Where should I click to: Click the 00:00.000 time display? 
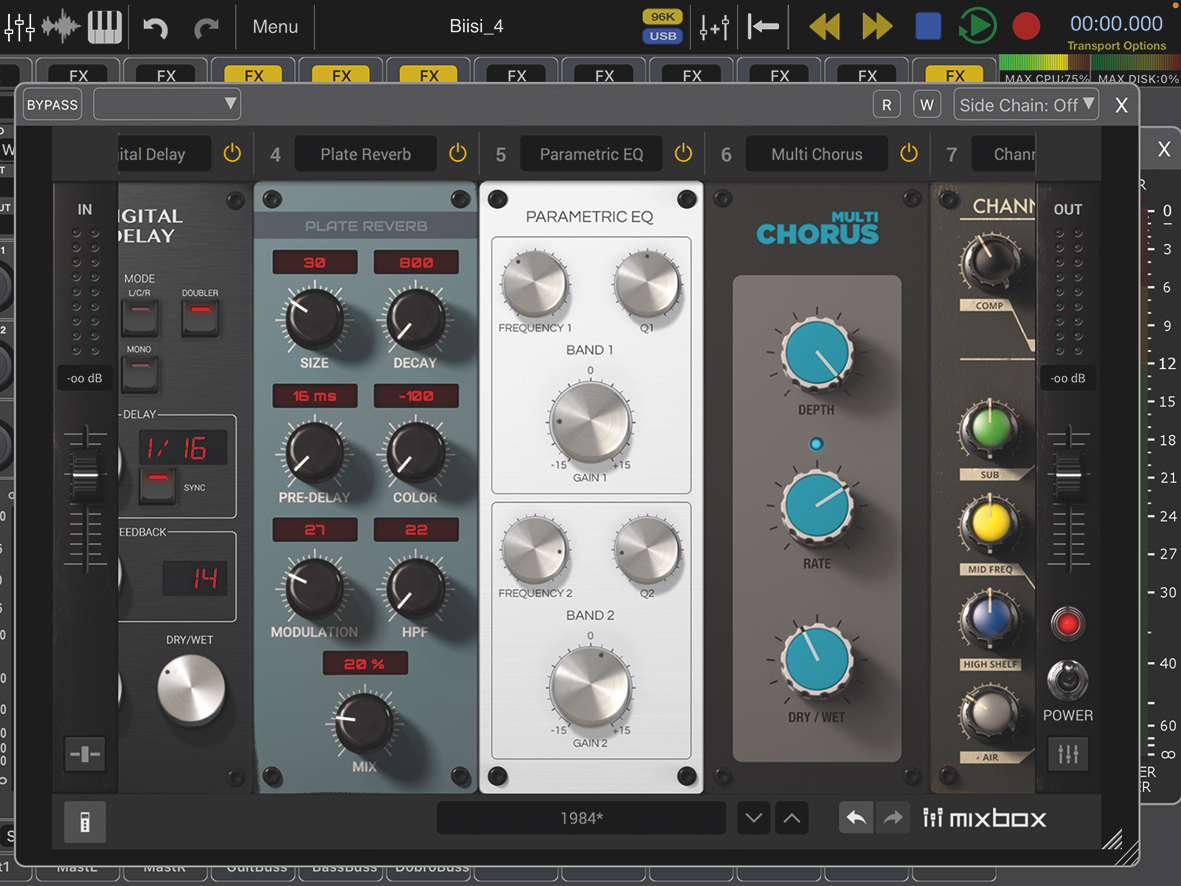1116,23
